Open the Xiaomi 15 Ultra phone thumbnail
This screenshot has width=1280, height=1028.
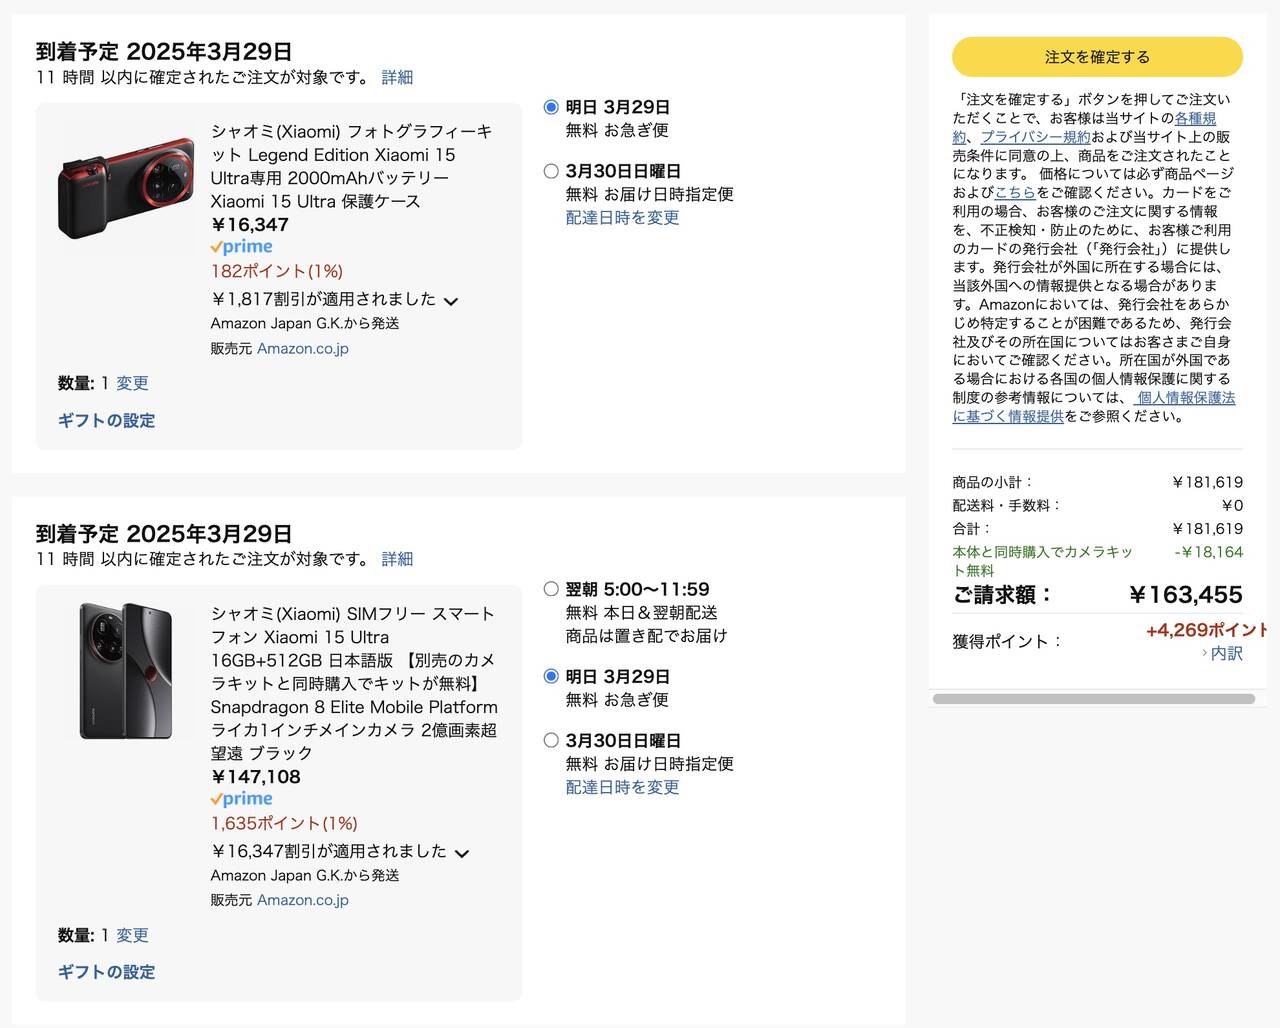[x=126, y=670]
